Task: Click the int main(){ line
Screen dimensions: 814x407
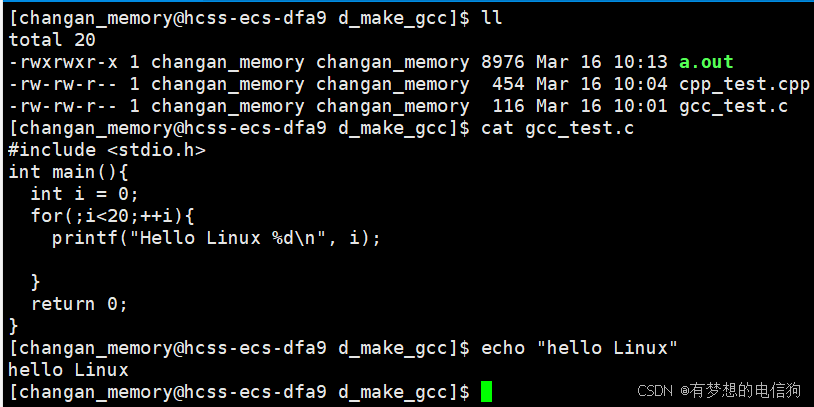Action: tap(69, 172)
